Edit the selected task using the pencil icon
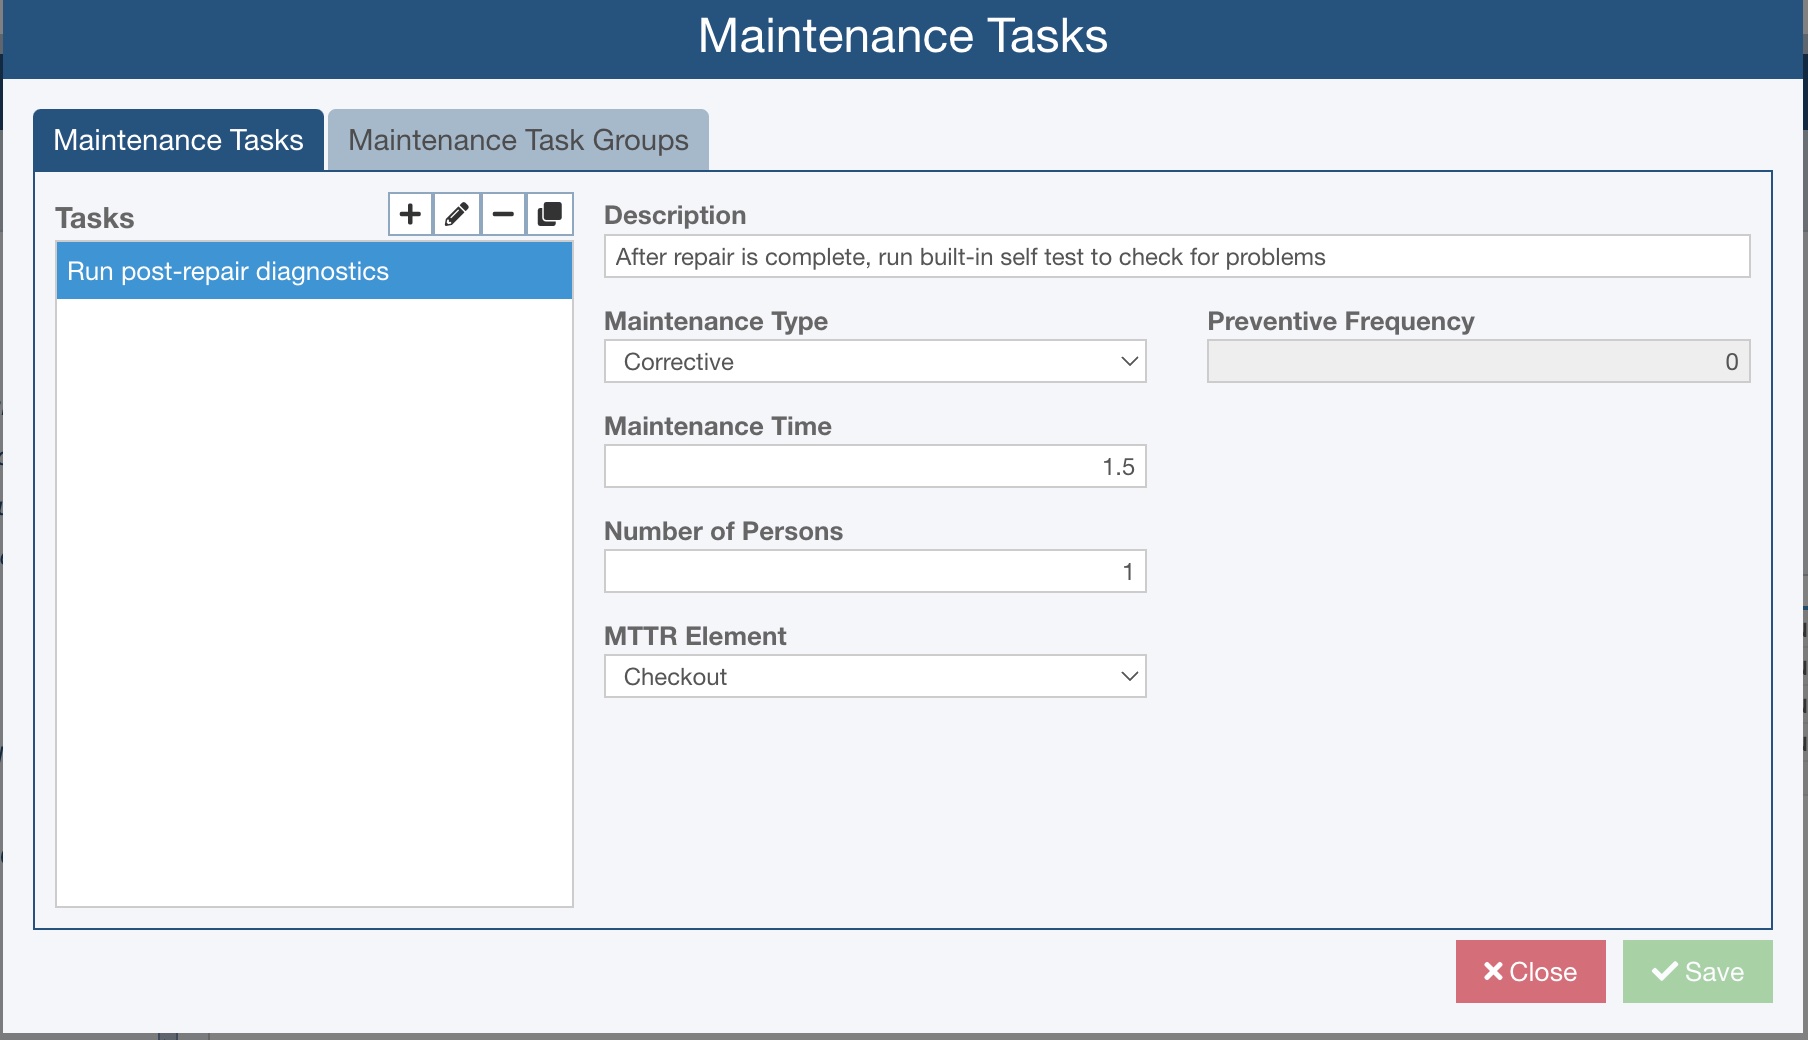1808x1040 pixels. tap(457, 213)
